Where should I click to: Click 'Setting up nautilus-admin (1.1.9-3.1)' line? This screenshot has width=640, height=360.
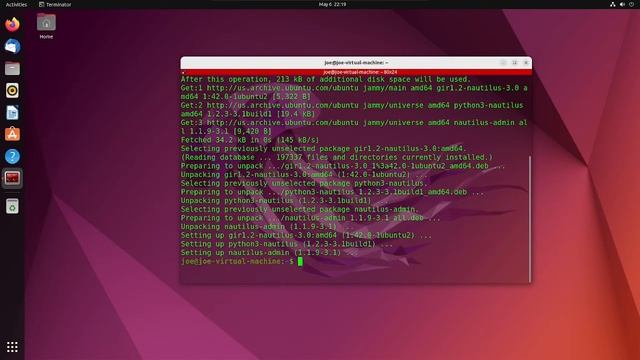269,253
